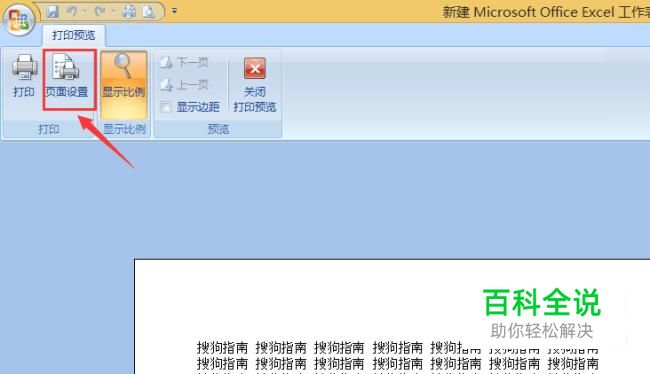The height and width of the screenshot is (374, 650).
Task: Click the 打印 printer button
Action: click(24, 76)
